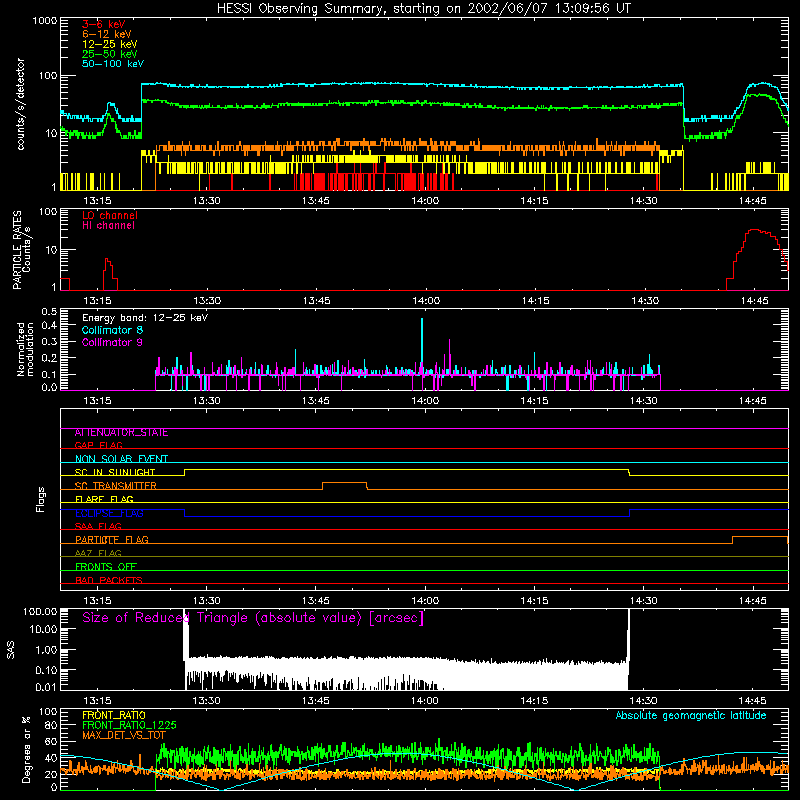
Task: Click the '14:30' tick under the SAS panel
Action: (x=643, y=701)
